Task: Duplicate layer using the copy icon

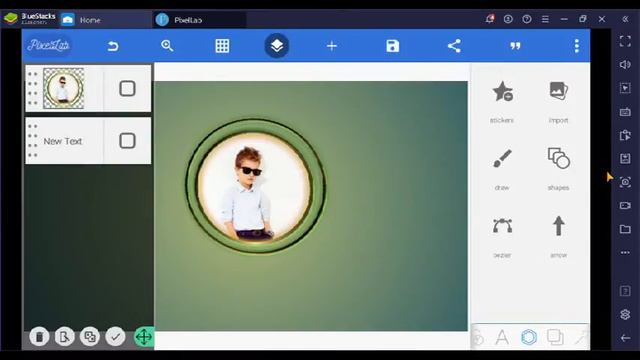Action: pyautogui.click(x=90, y=337)
